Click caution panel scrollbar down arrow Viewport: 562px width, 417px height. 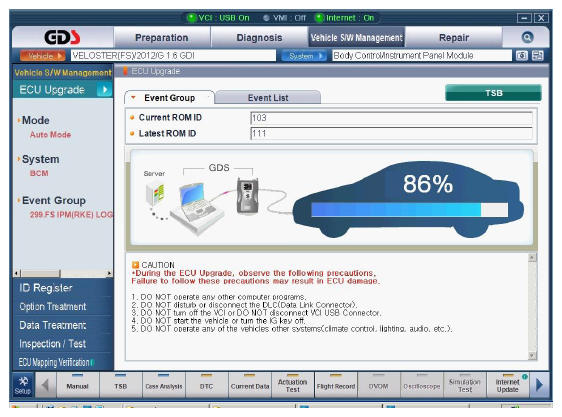click(532, 355)
